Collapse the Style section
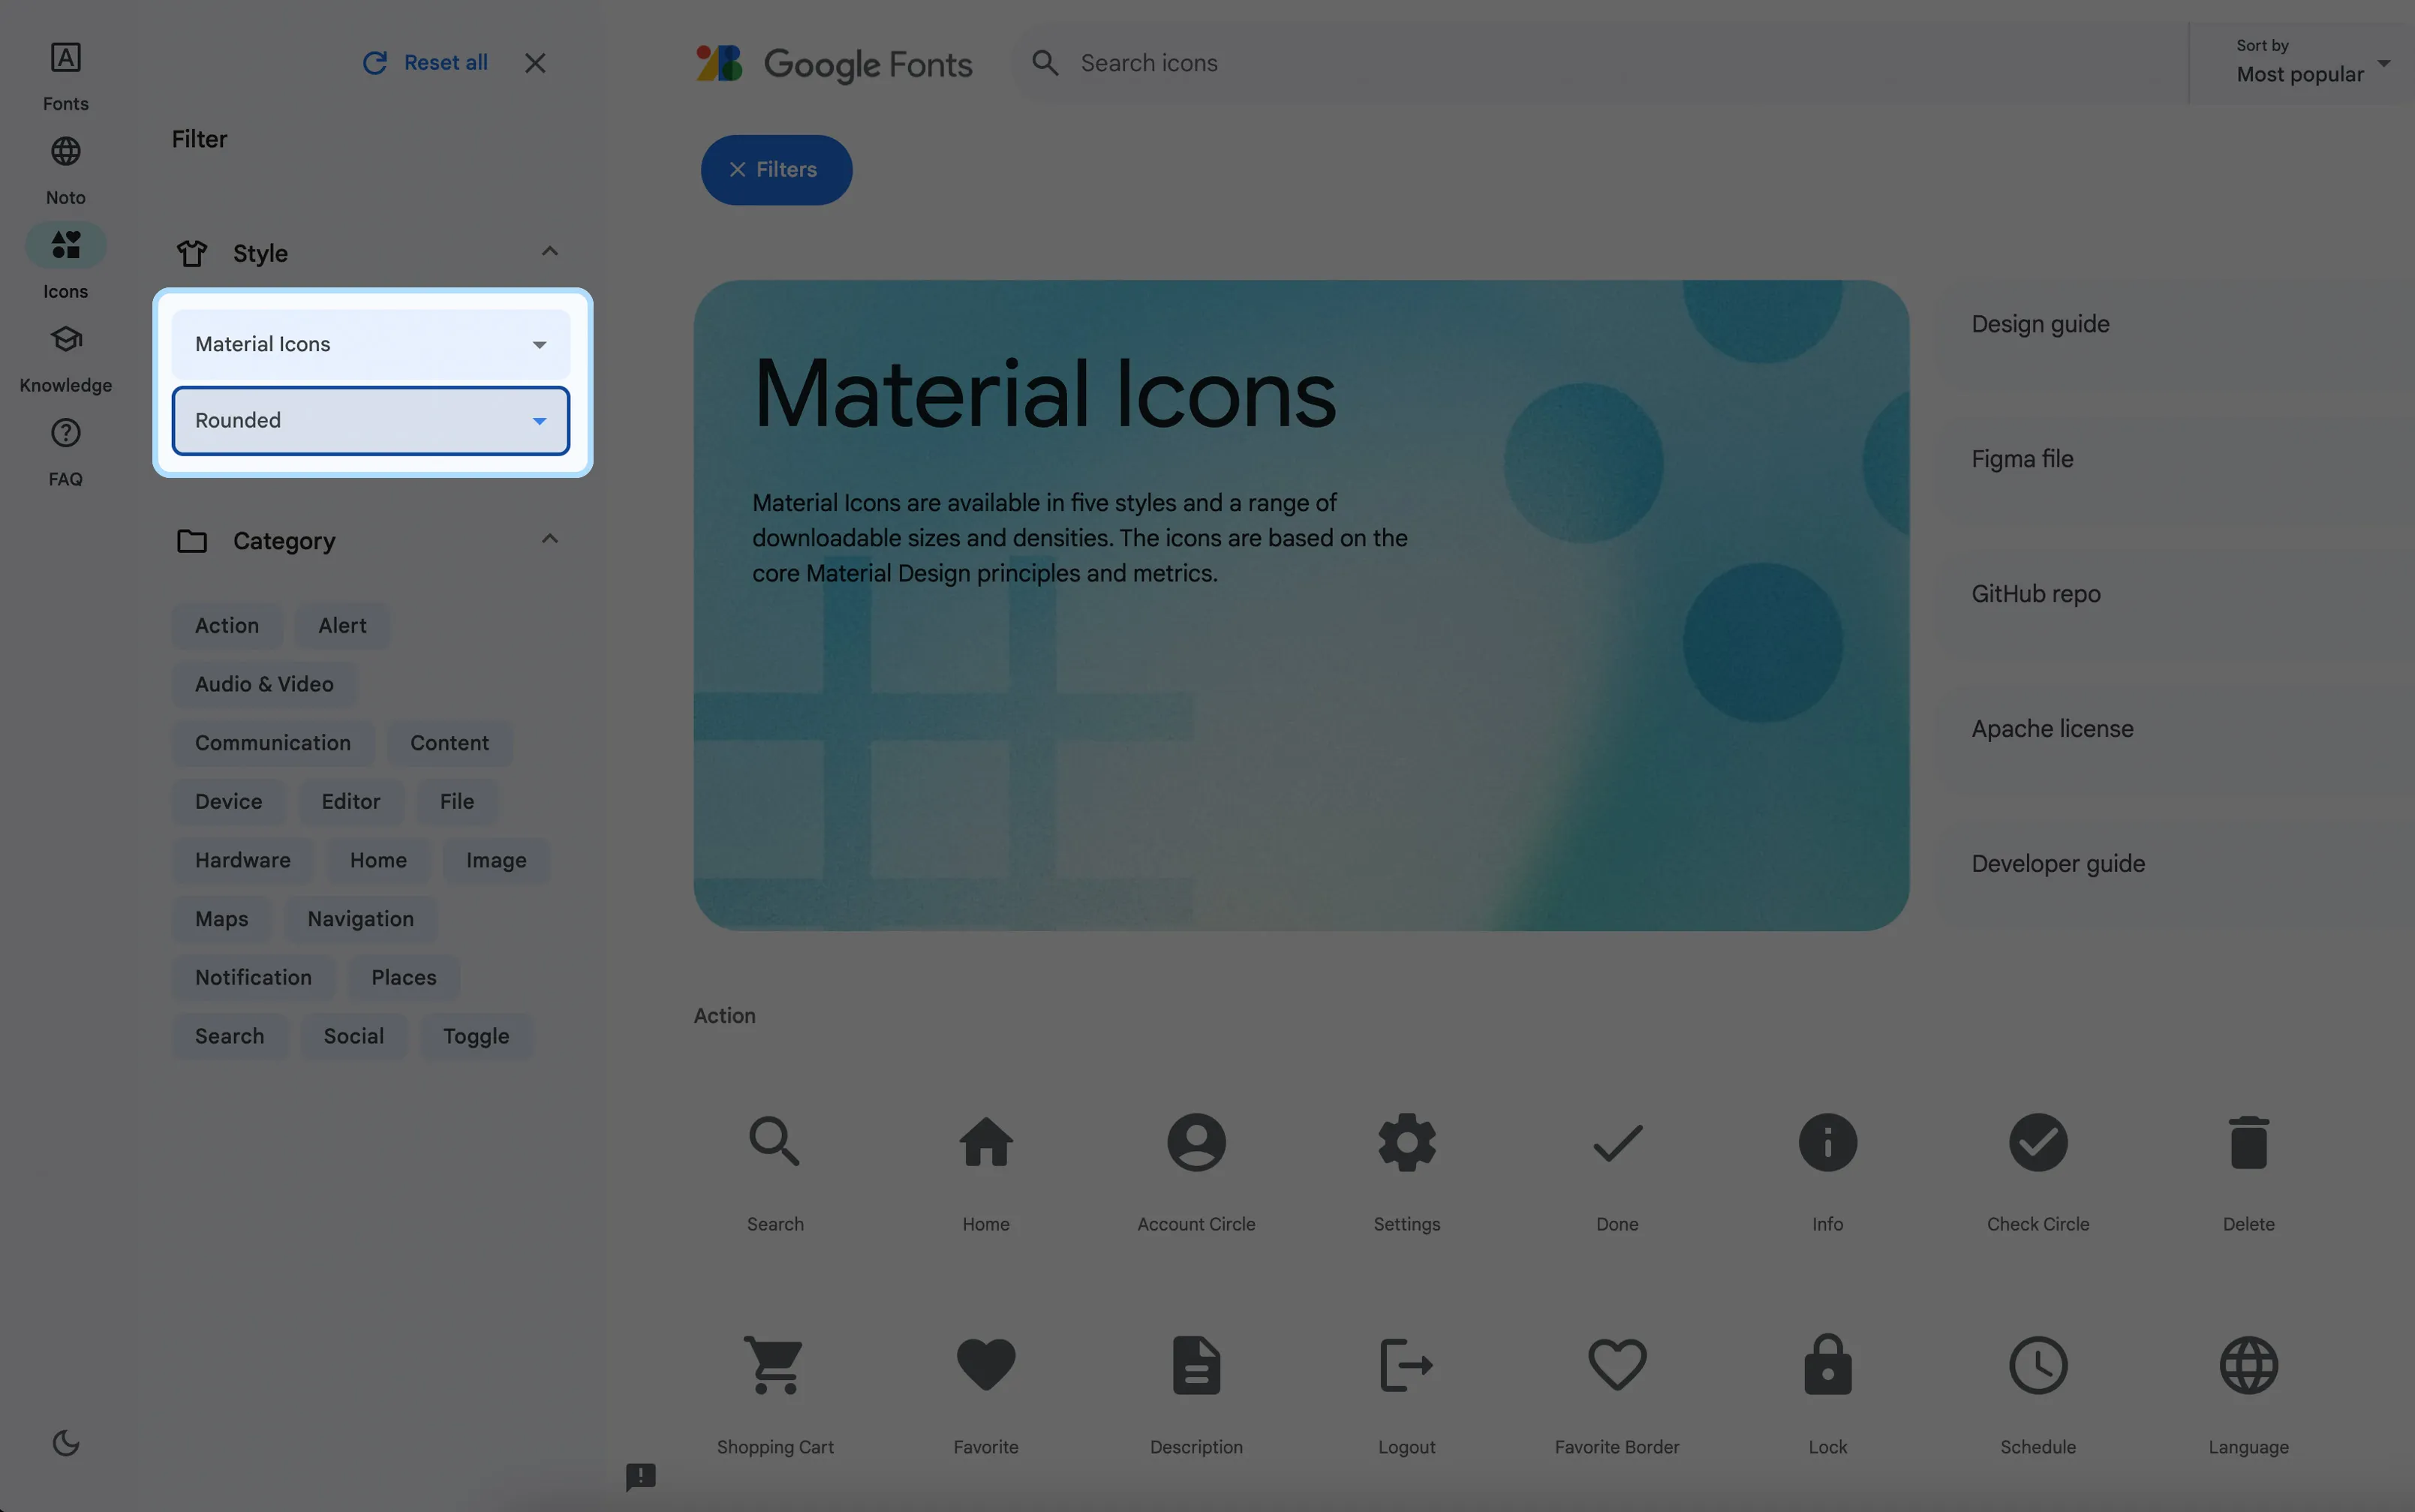This screenshot has height=1512, width=2415. click(x=549, y=252)
